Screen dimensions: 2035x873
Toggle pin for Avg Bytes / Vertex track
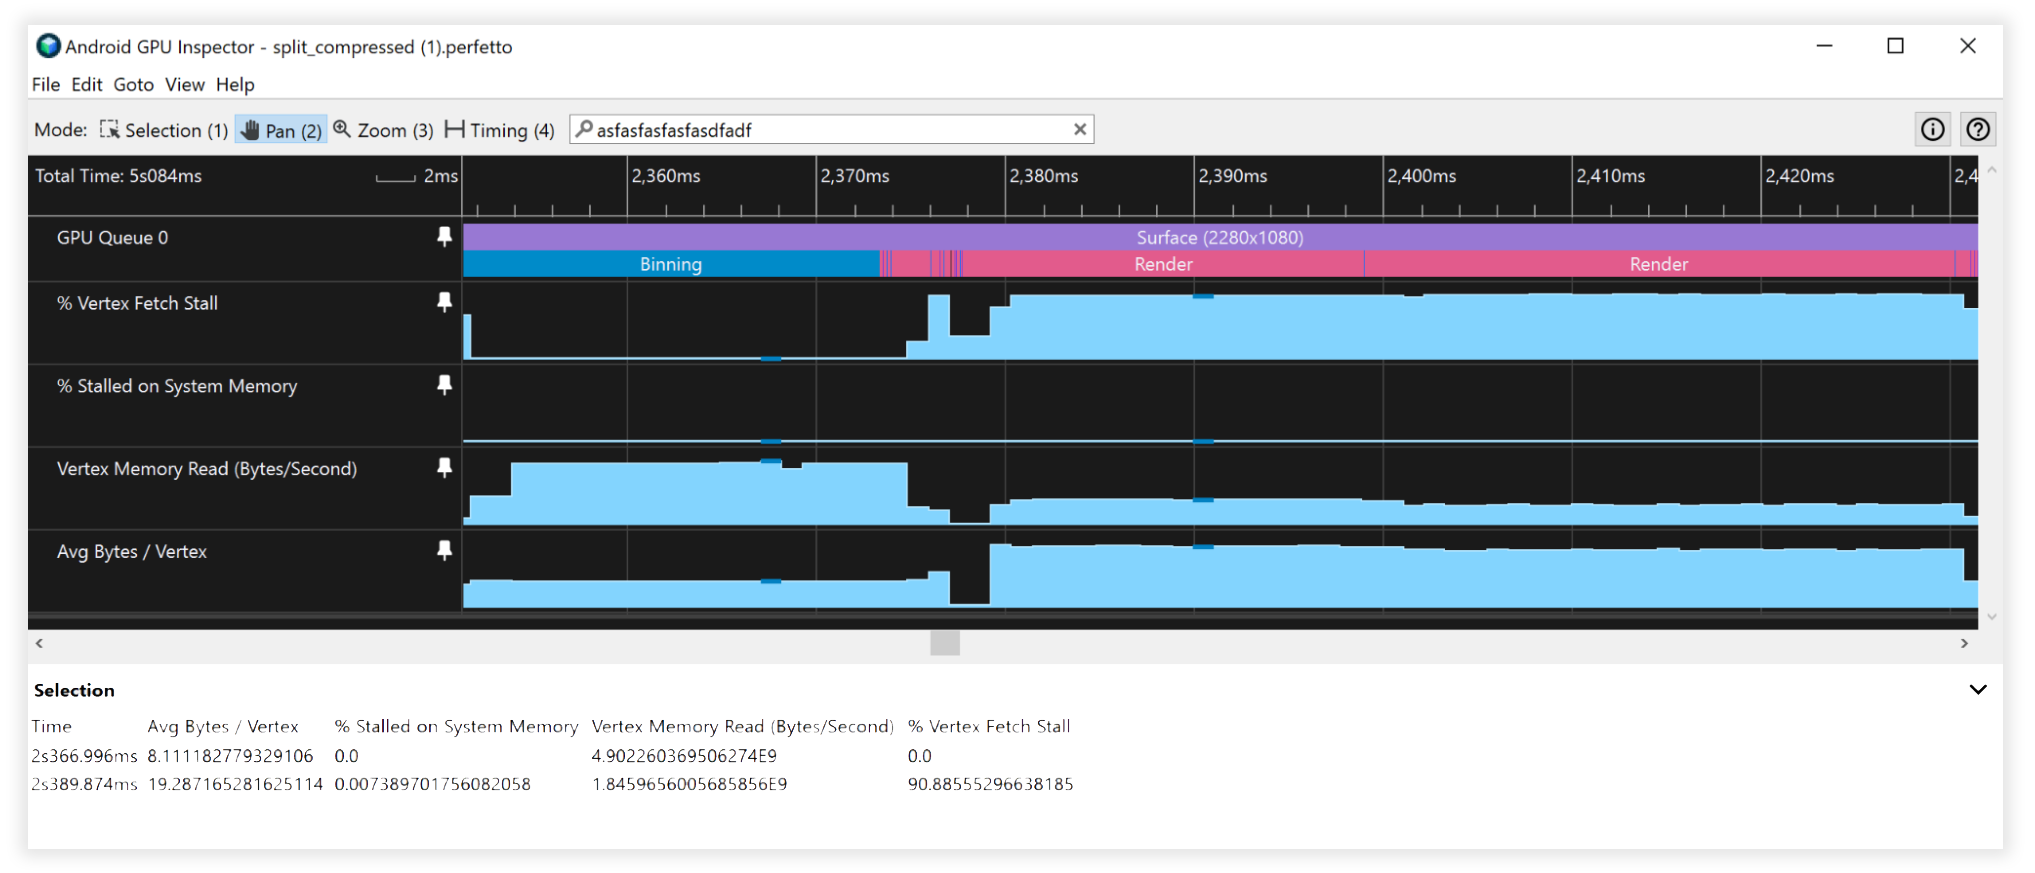(x=444, y=550)
